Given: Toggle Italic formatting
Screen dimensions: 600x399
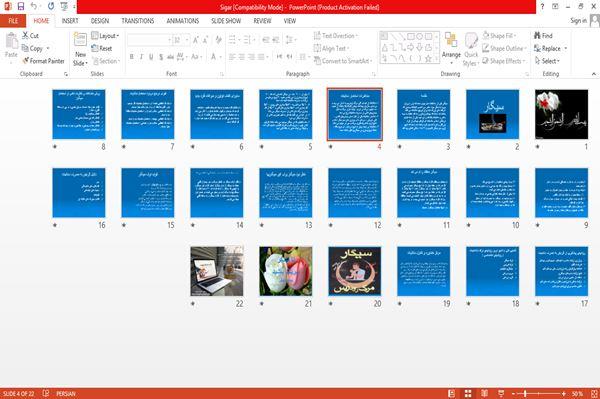Looking at the screenshot, I should click(141, 57).
